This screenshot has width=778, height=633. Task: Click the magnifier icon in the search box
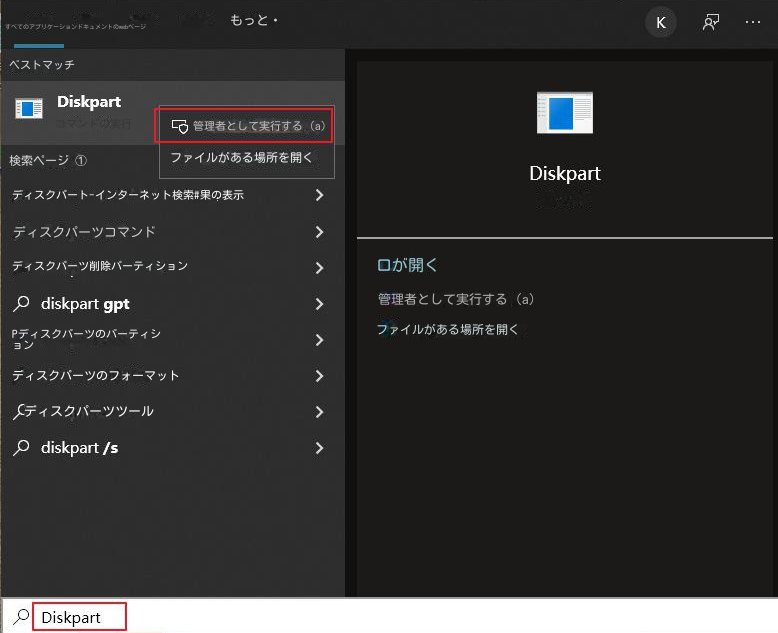[x=21, y=617]
